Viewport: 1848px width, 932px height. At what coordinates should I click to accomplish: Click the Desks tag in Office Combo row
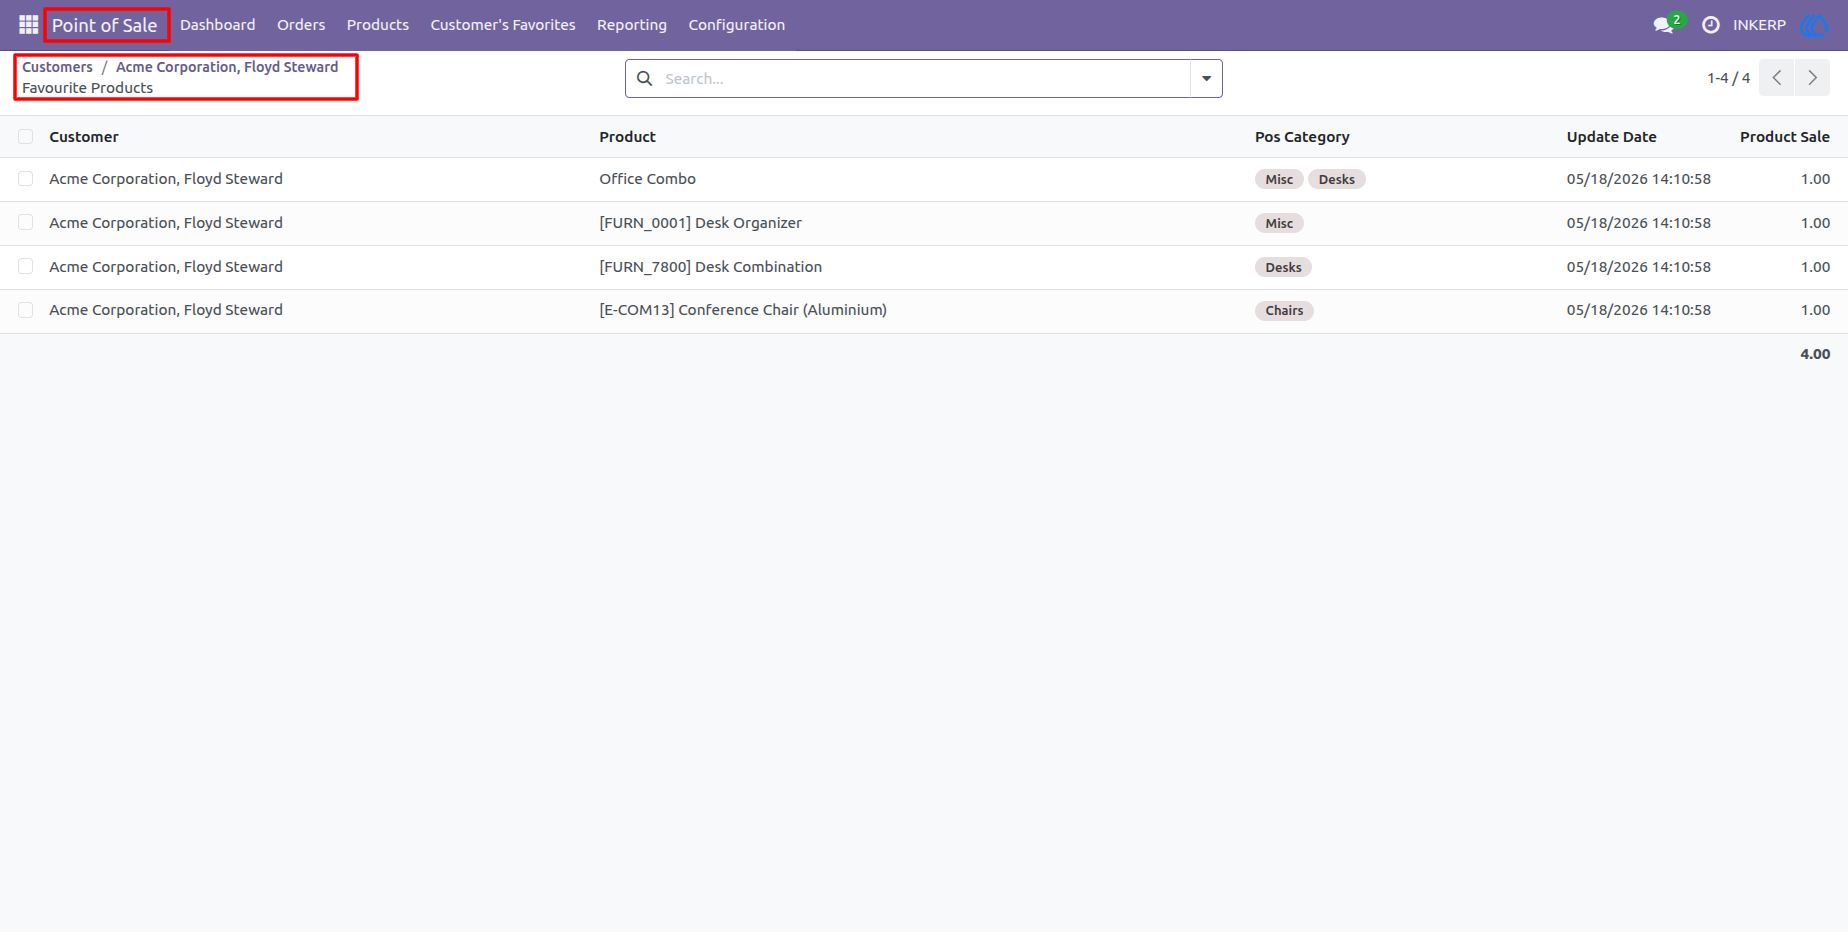[x=1336, y=179]
